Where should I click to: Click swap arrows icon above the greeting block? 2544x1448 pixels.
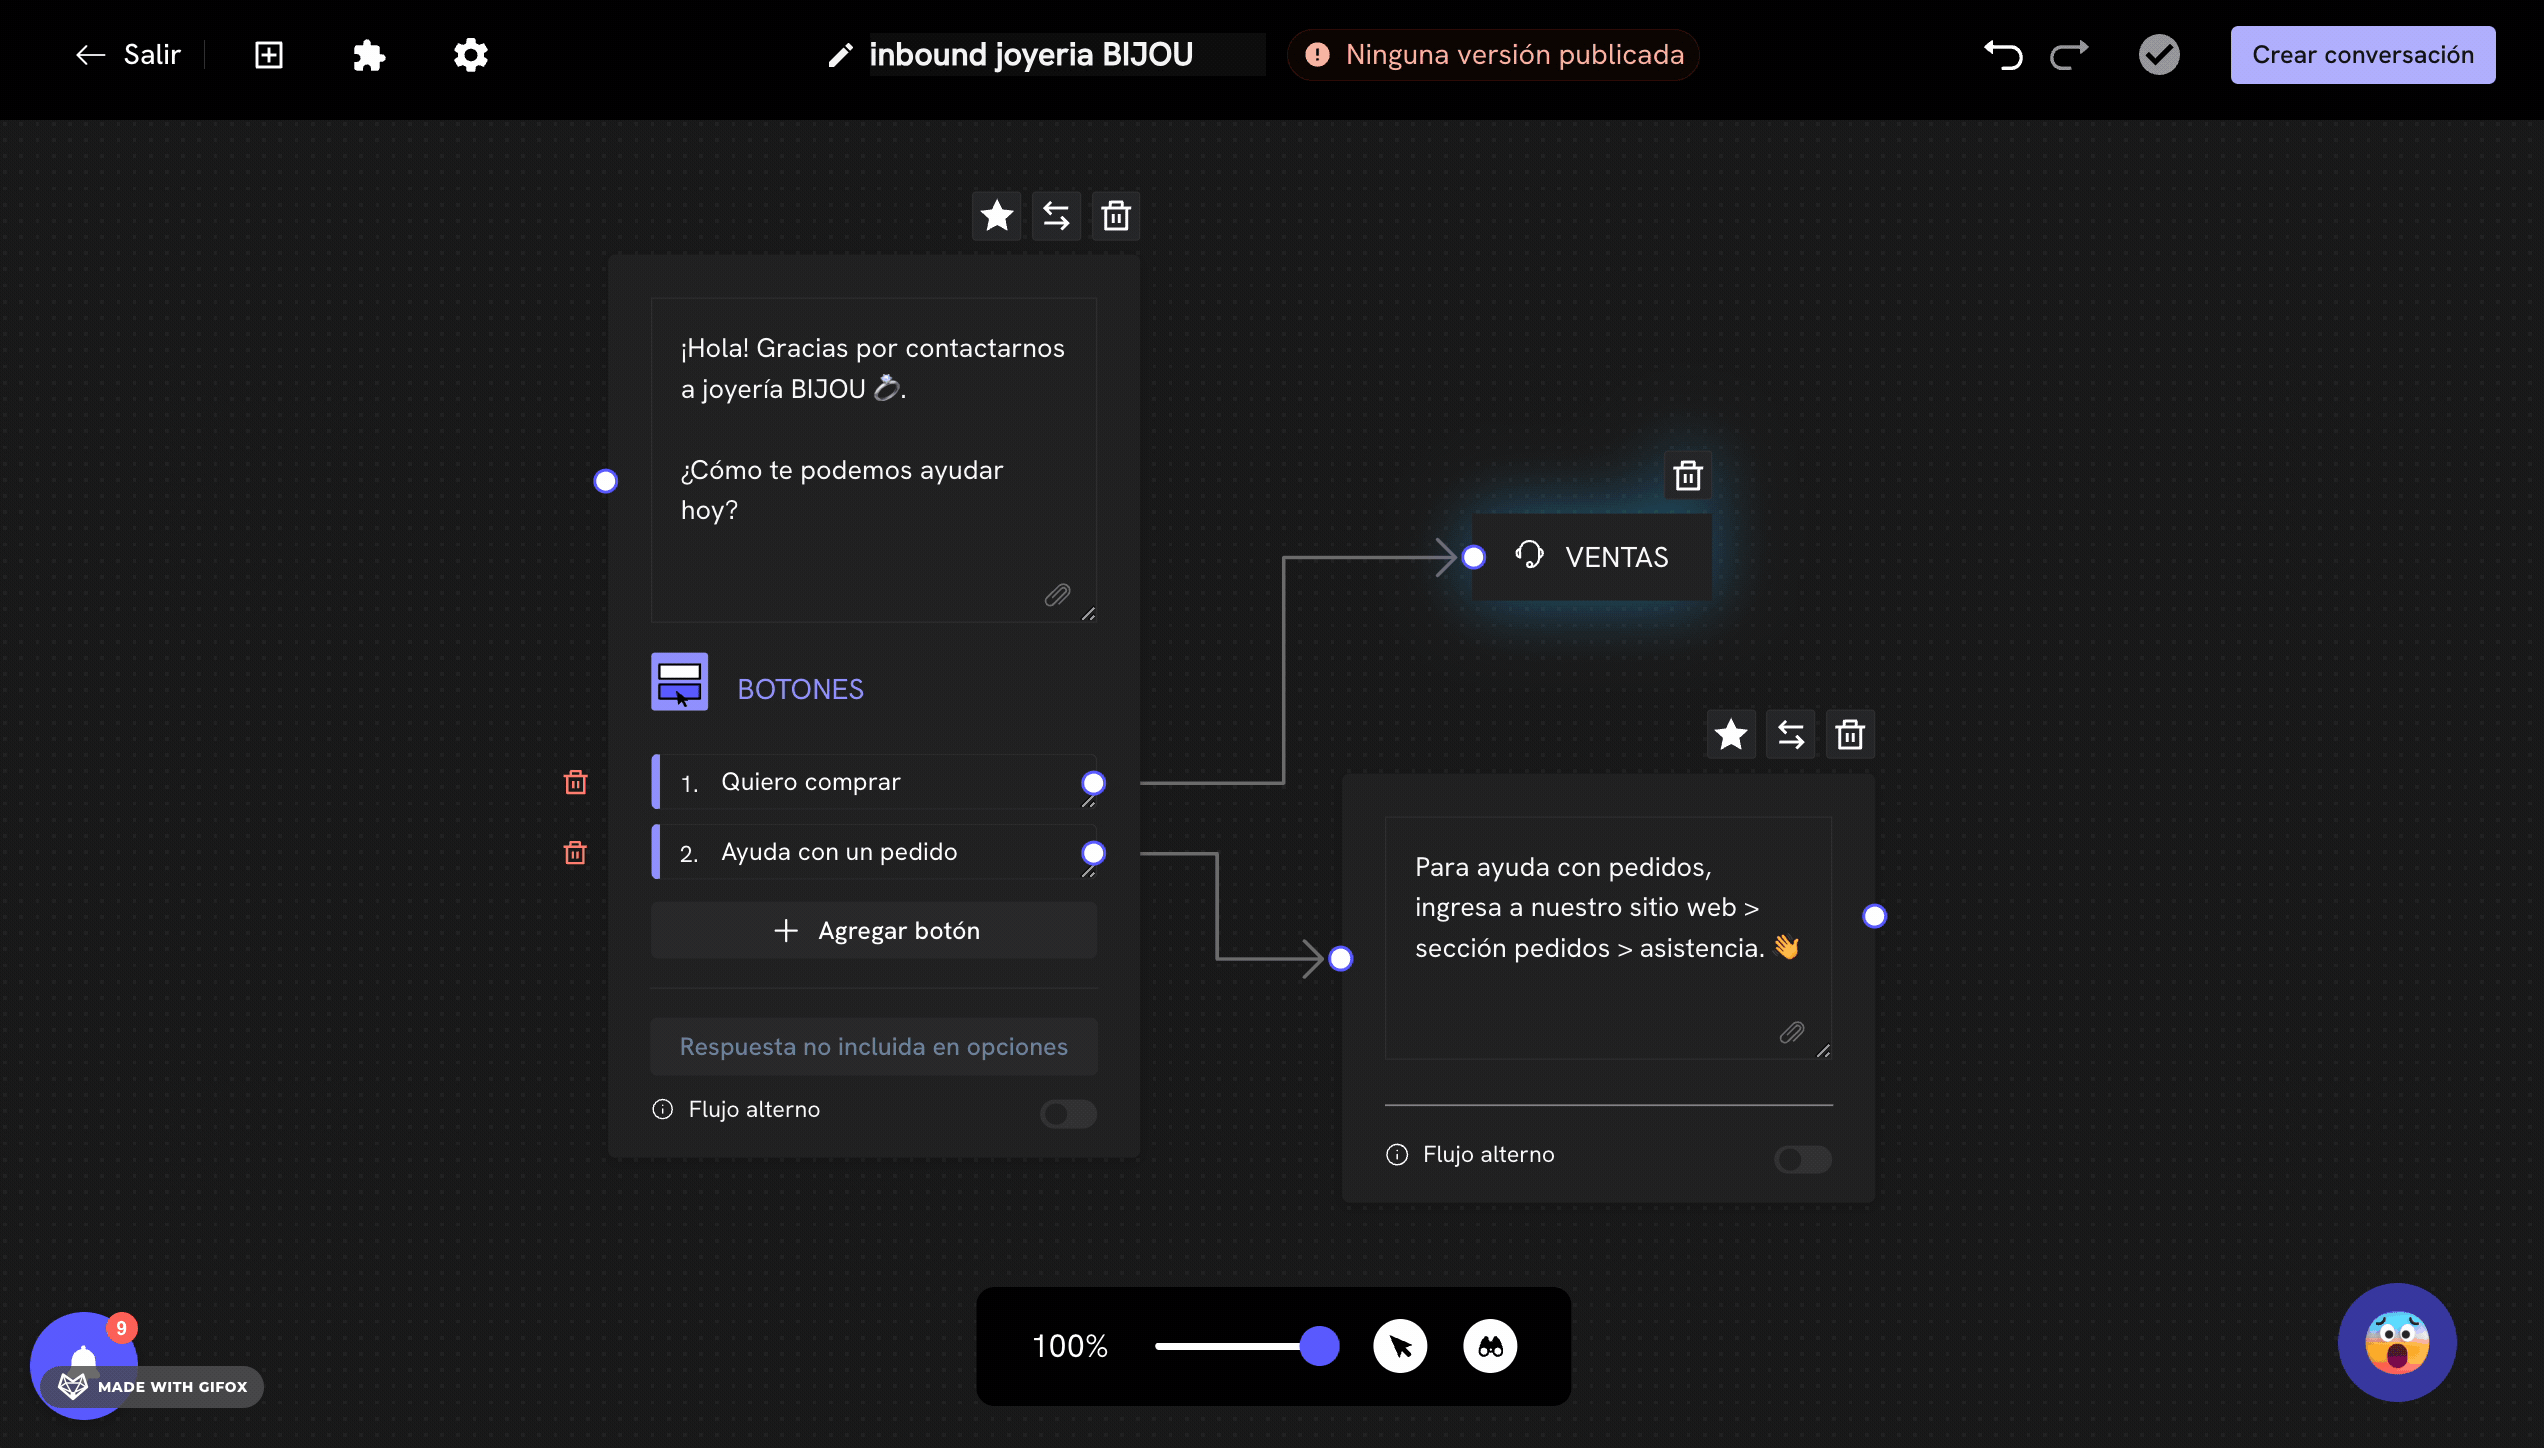[1056, 216]
